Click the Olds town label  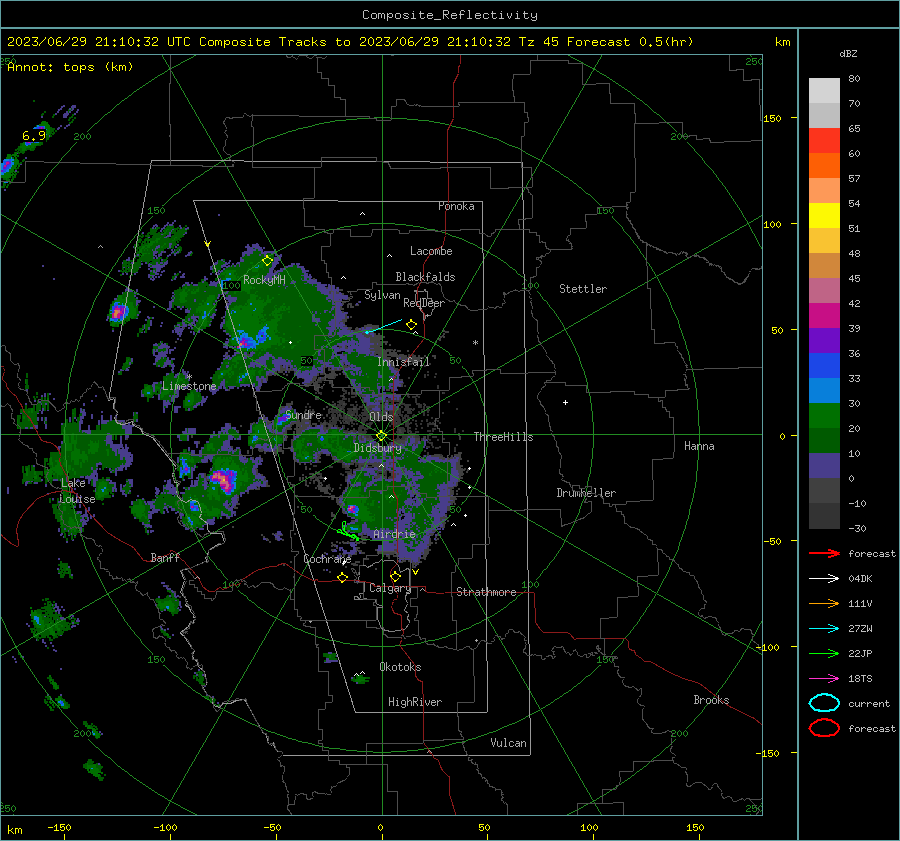381,417
